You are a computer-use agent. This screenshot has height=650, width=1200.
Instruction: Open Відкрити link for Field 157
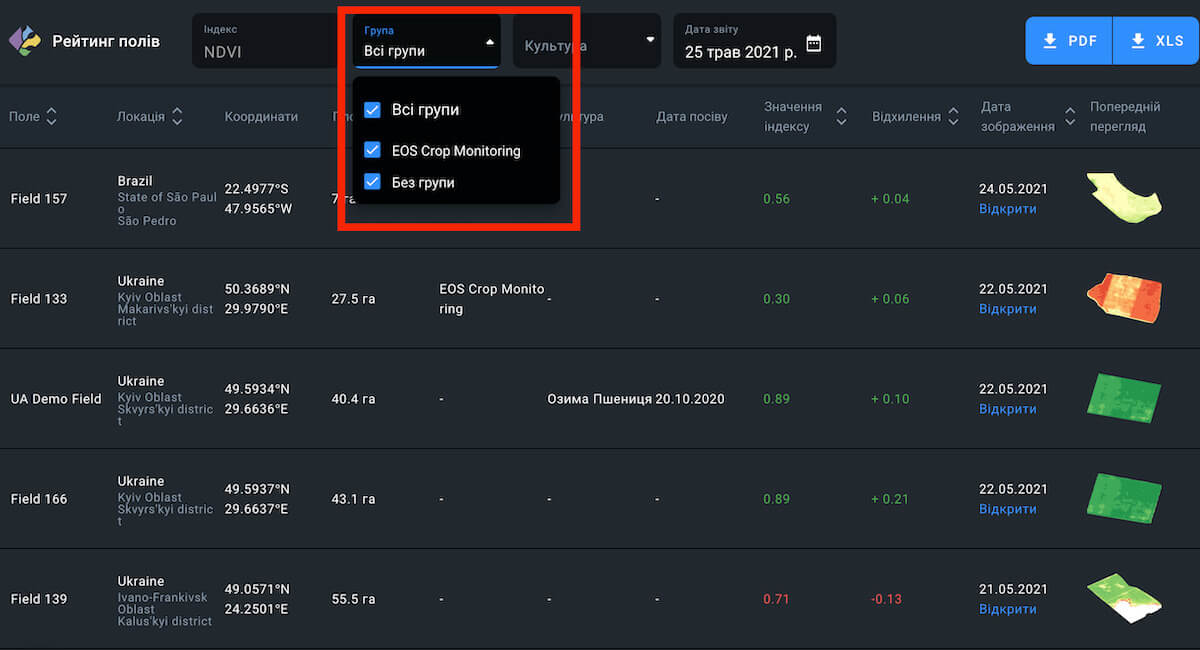(1007, 209)
